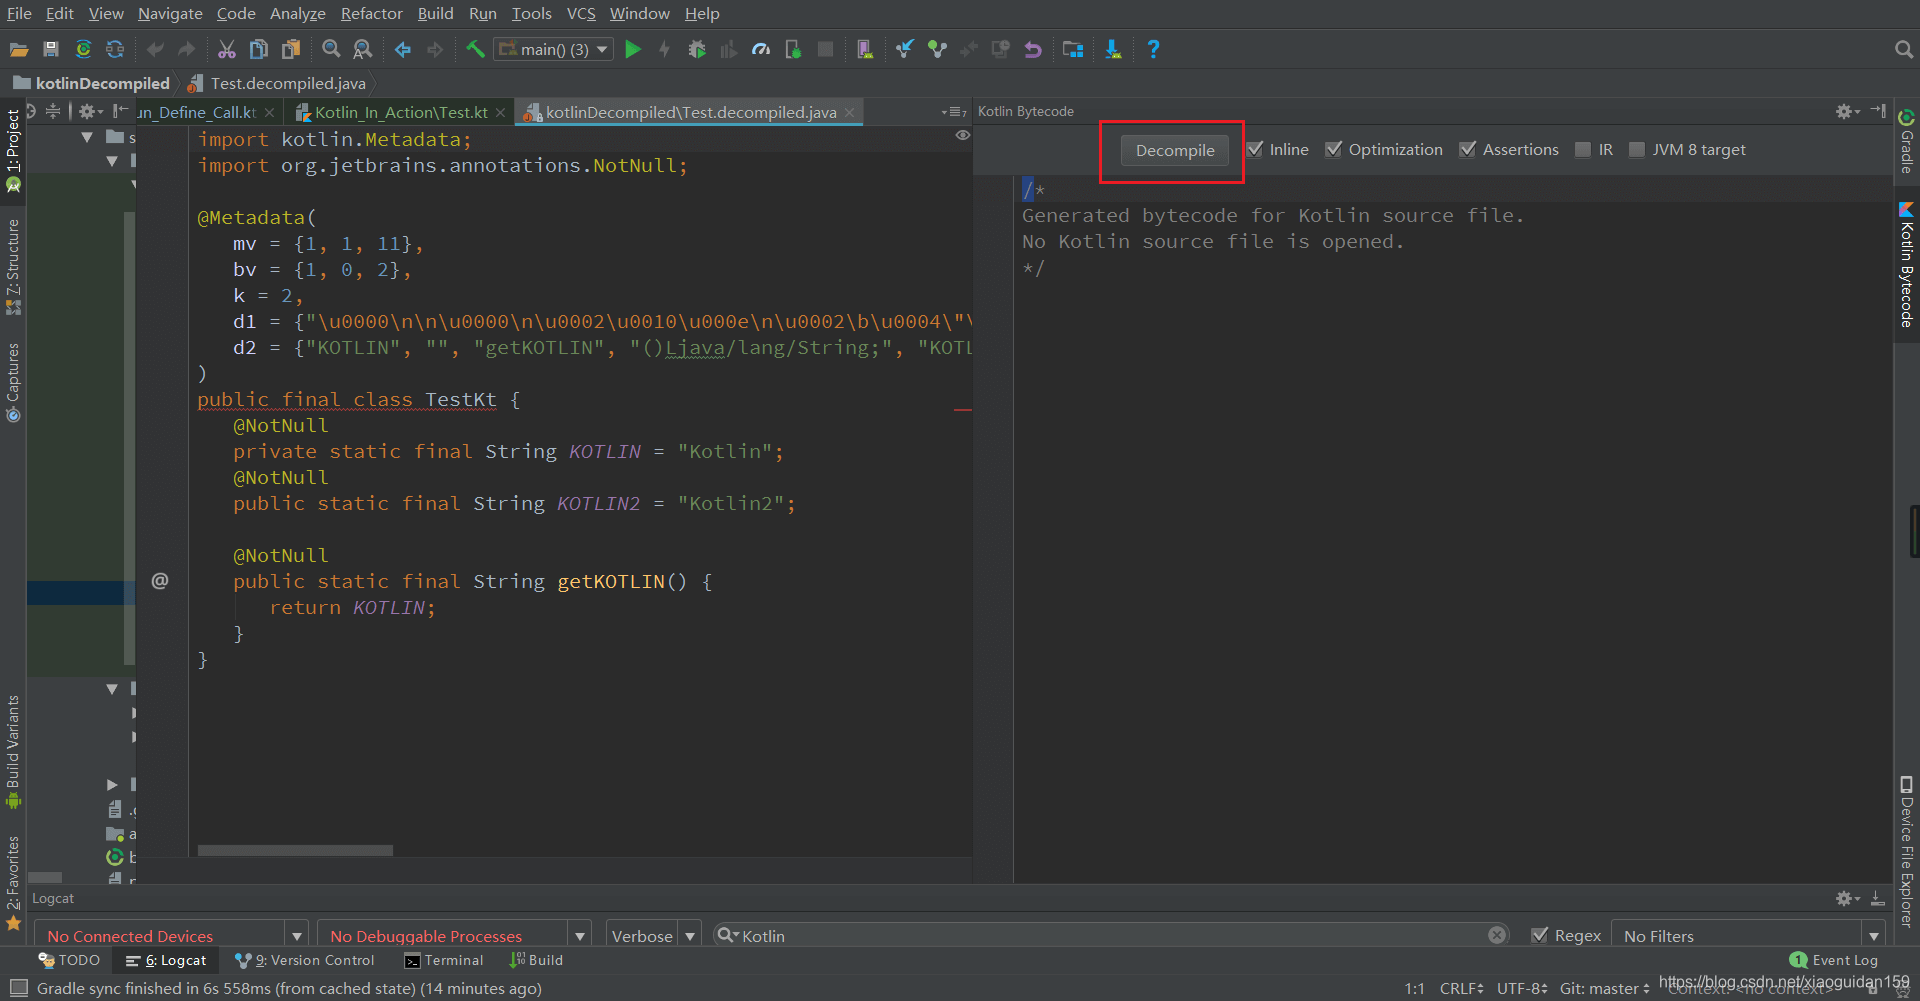Click the Save All disk icon
Image resolution: width=1920 pixels, height=1001 pixels.
pyautogui.click(x=51, y=49)
